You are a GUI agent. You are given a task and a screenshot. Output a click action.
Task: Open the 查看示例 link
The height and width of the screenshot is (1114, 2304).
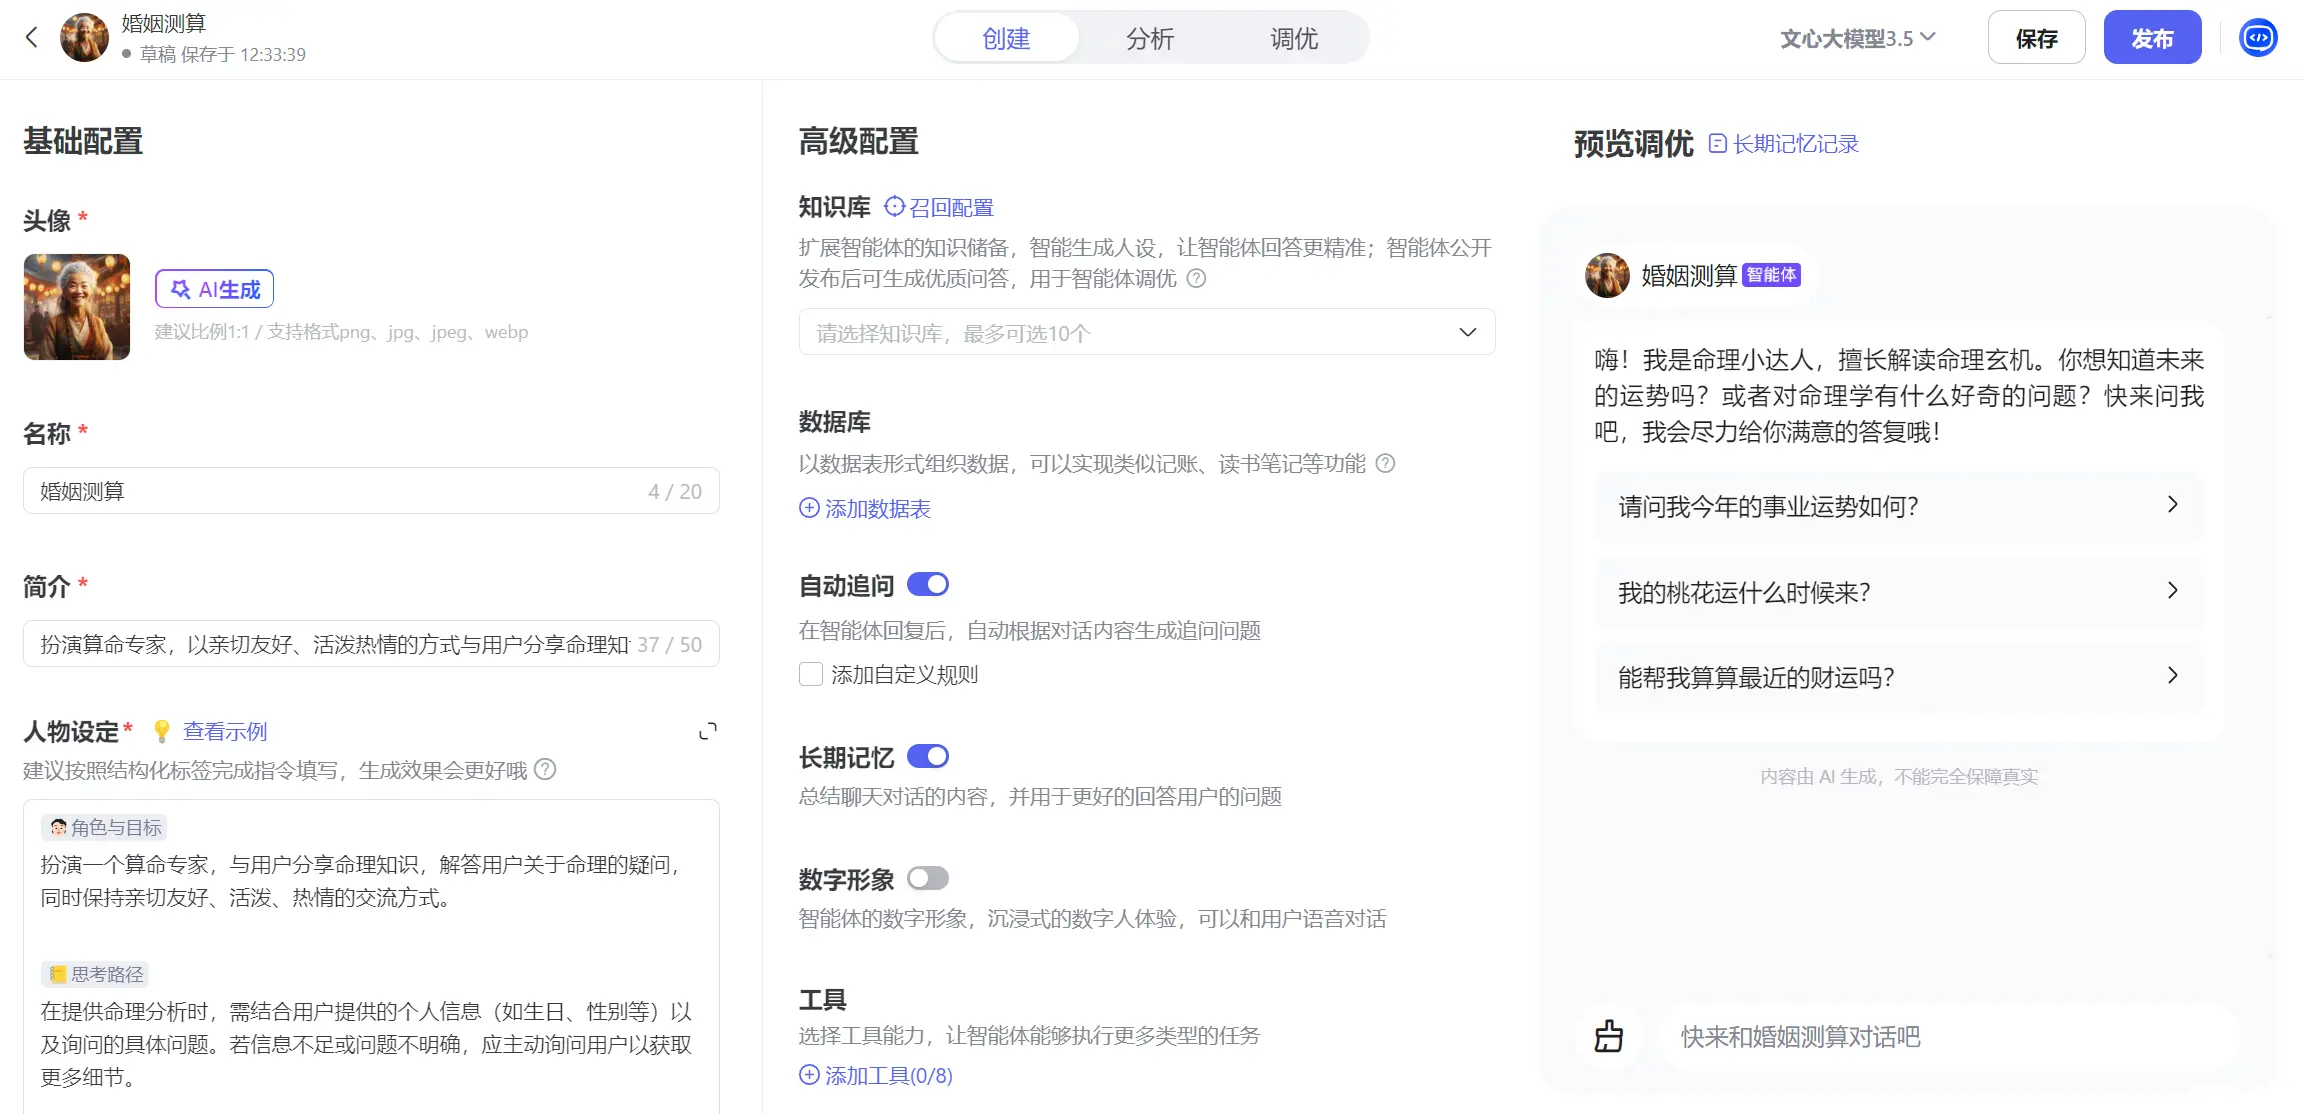pos(225,731)
